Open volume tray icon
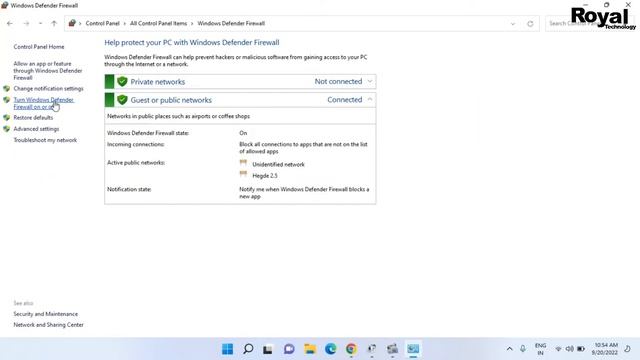 (x=569, y=349)
